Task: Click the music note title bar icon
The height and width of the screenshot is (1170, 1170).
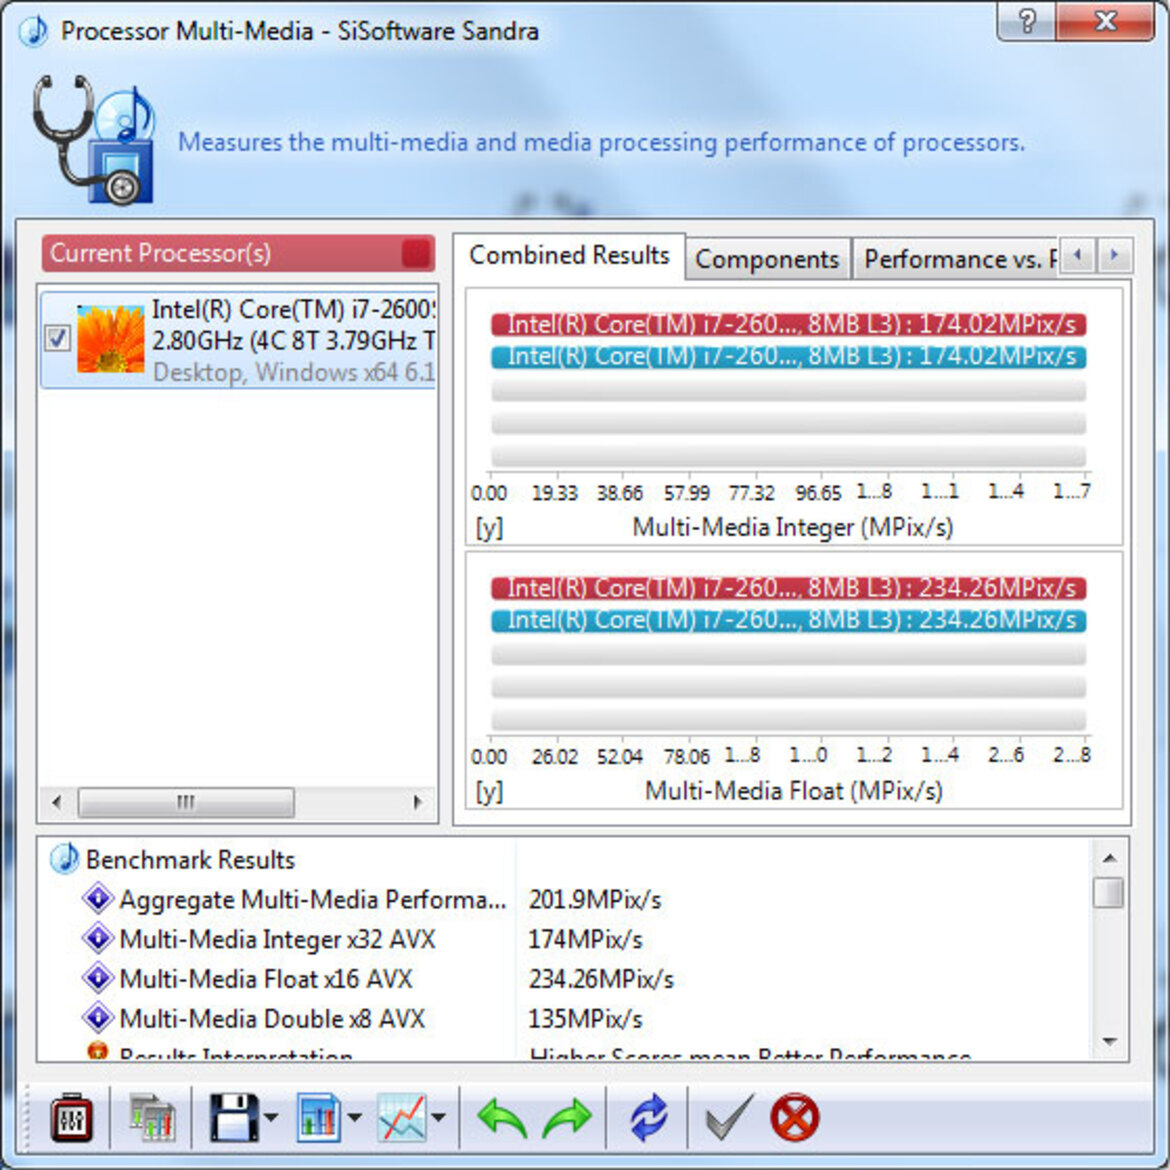Action: click(33, 31)
